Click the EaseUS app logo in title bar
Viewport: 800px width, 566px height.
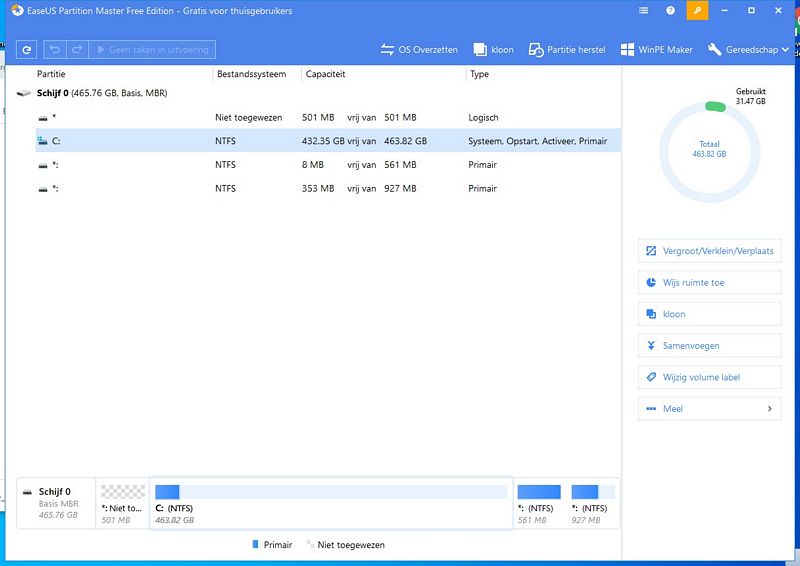click(x=17, y=10)
